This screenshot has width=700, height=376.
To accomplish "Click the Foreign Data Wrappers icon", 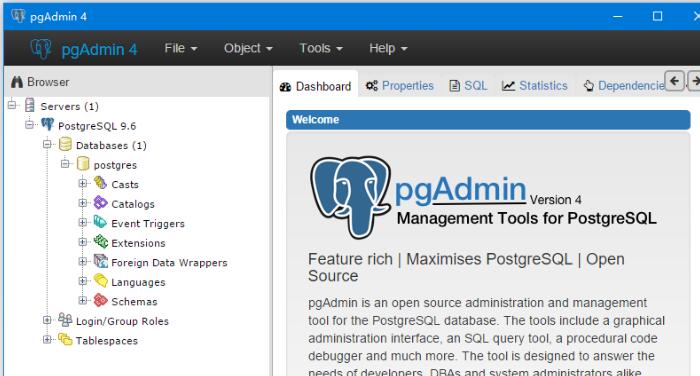I will pyautogui.click(x=101, y=261).
